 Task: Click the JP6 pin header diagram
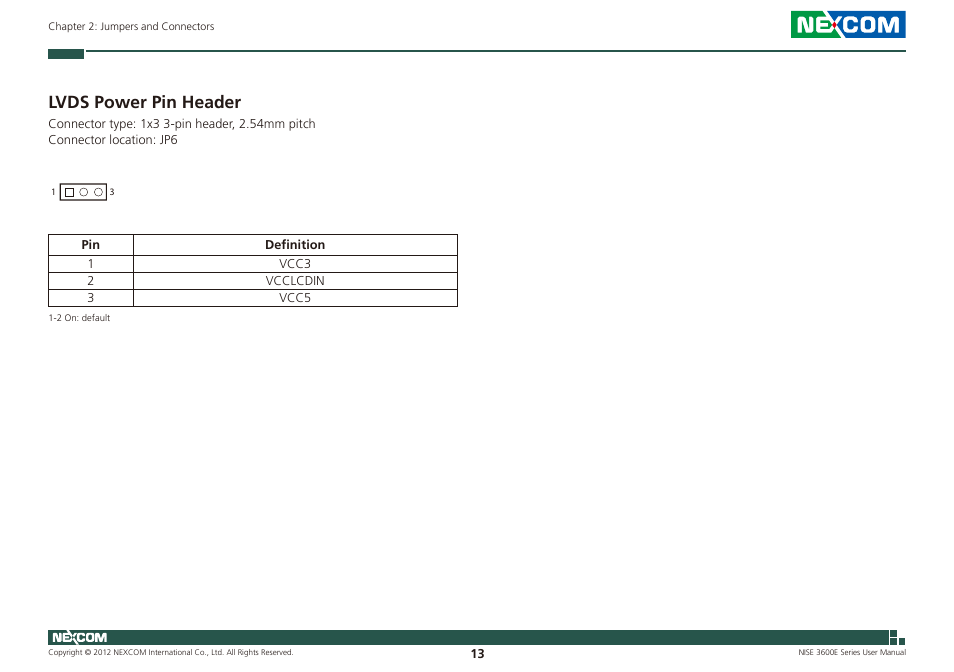pyautogui.click(x=83, y=192)
